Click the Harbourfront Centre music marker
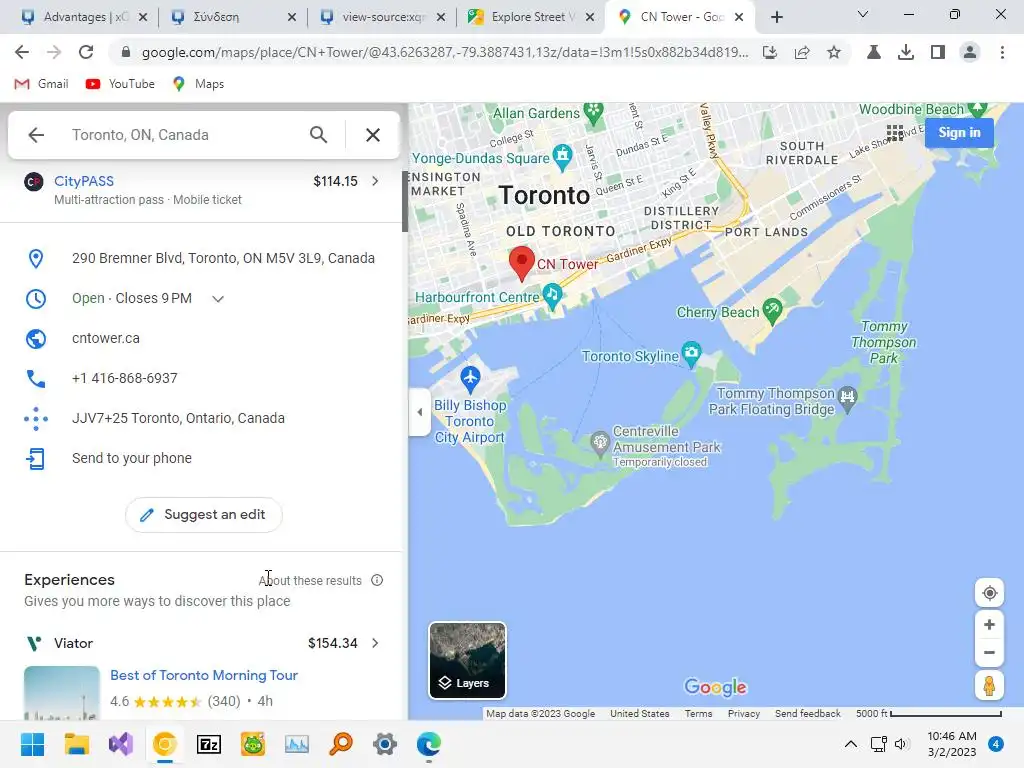1024x768 pixels. coord(552,296)
